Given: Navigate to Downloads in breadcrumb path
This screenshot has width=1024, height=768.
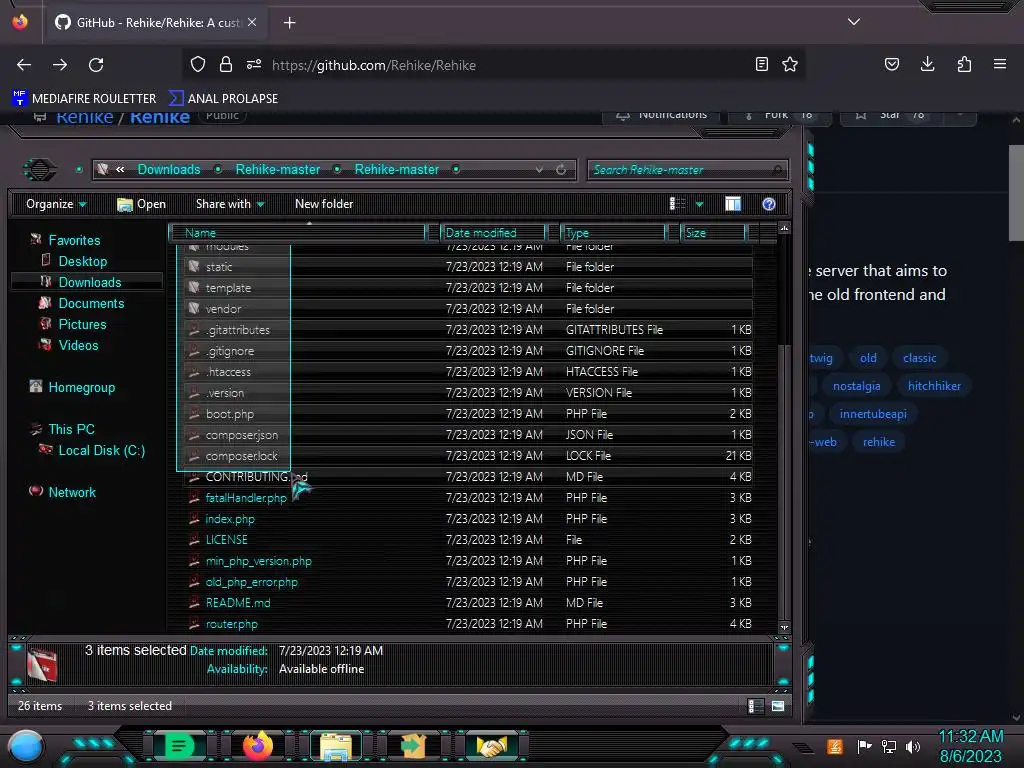Looking at the screenshot, I should point(168,169).
